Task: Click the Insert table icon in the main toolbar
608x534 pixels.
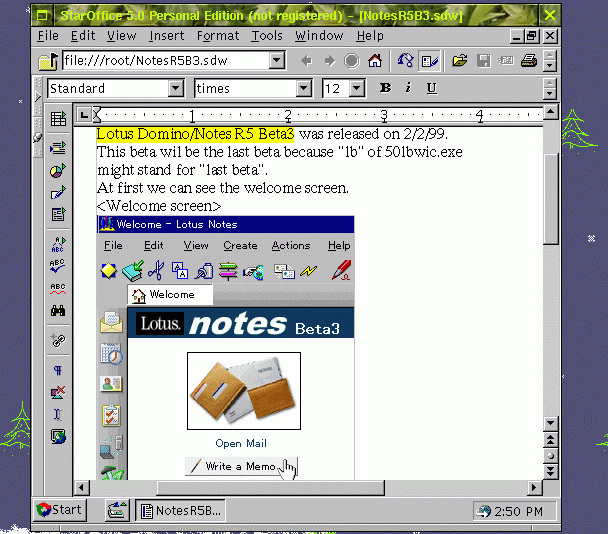Action: [x=58, y=119]
